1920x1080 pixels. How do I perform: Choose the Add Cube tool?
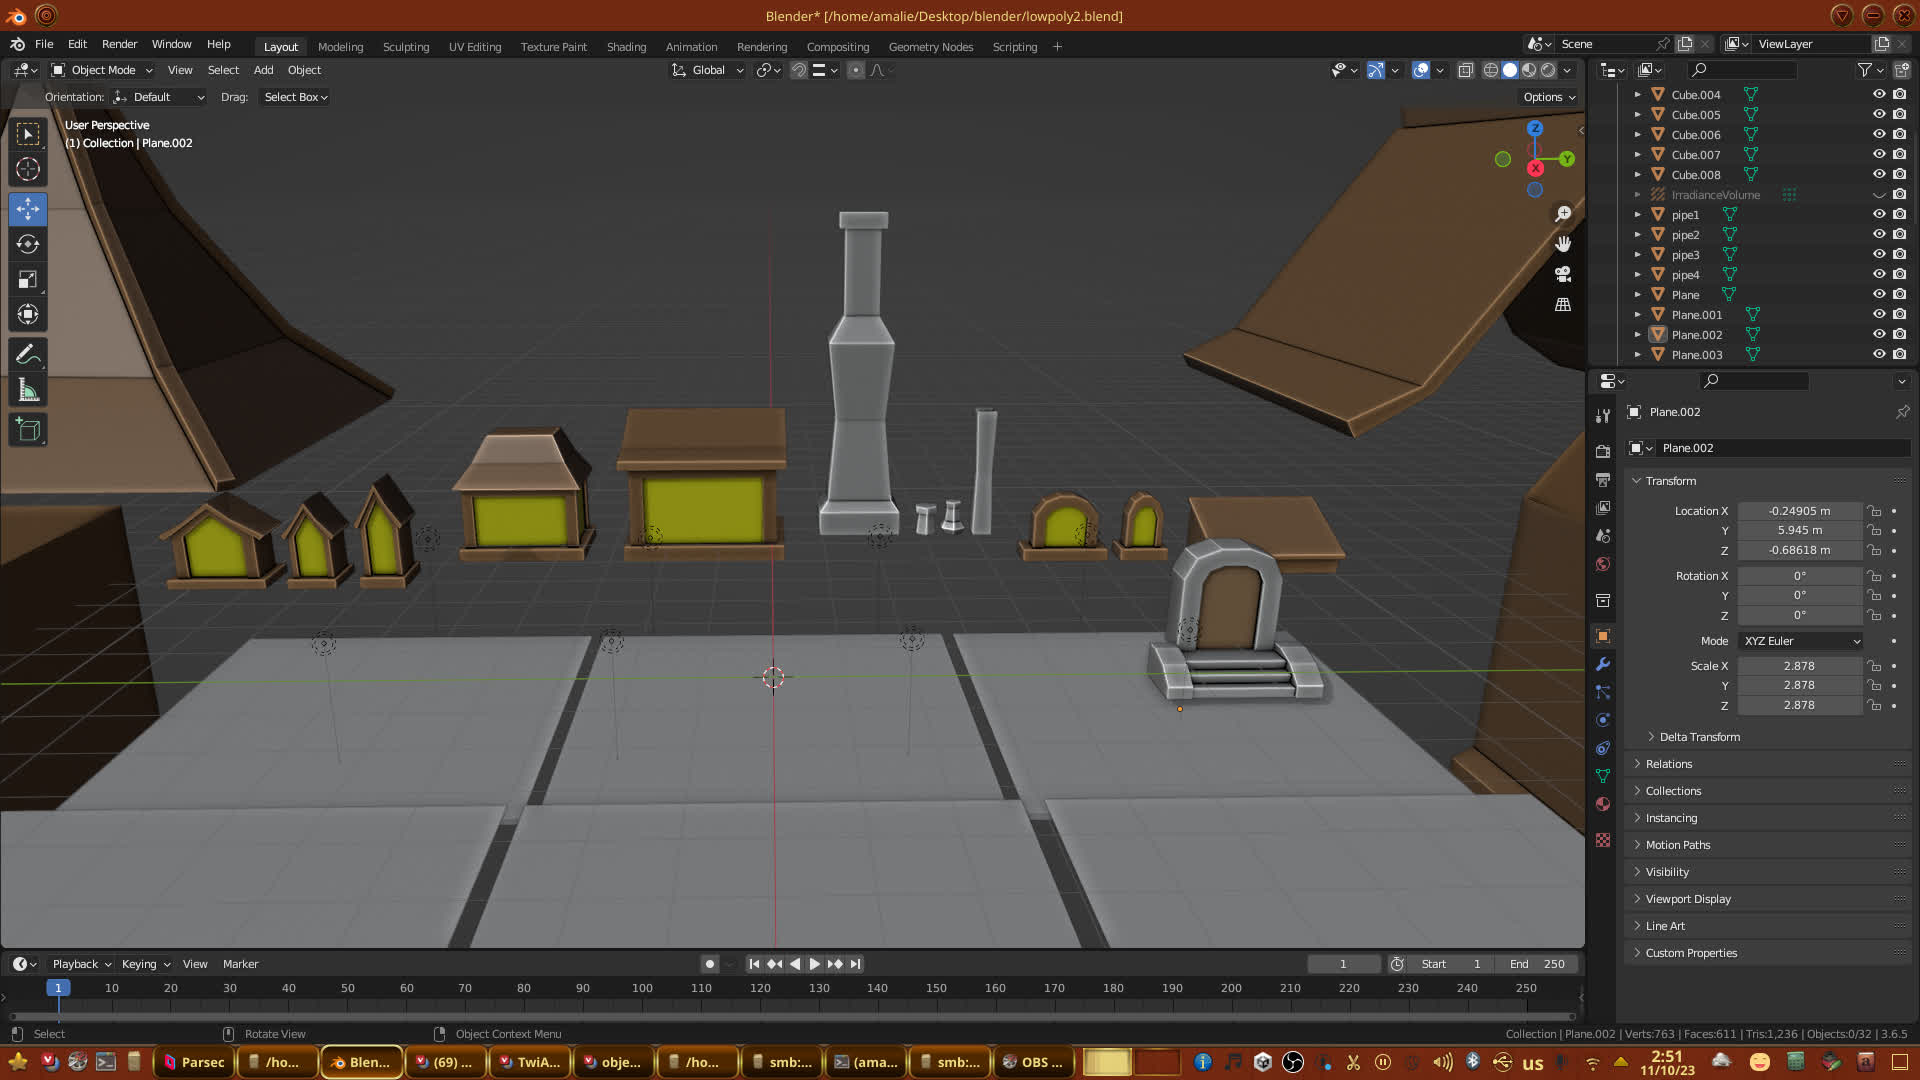pyautogui.click(x=28, y=430)
